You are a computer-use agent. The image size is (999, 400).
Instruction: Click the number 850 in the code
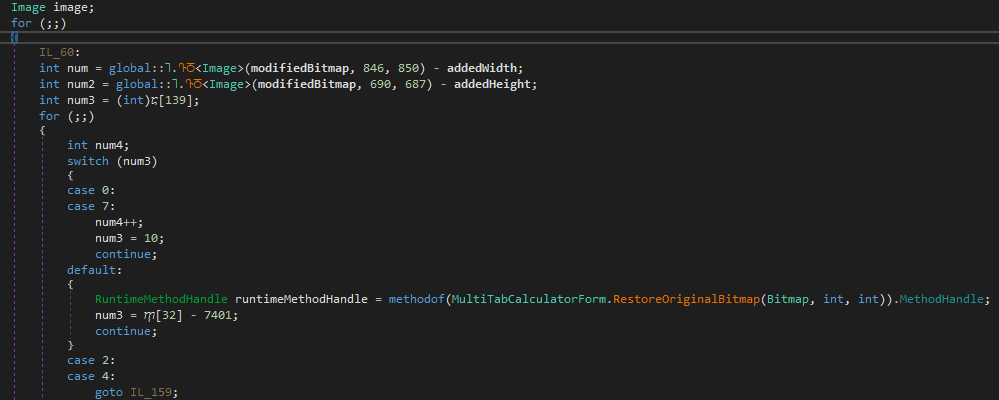(408, 68)
